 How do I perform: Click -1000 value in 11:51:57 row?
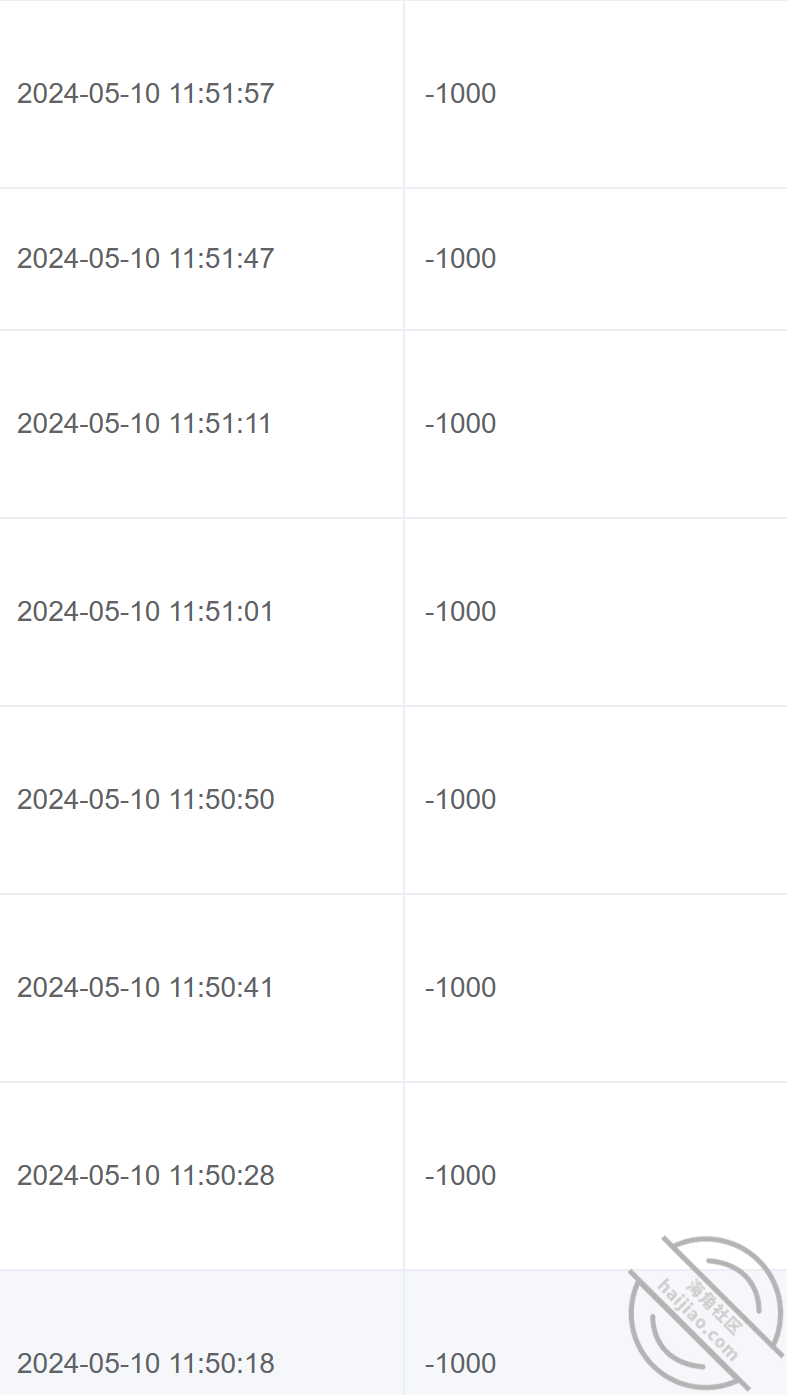(x=461, y=94)
